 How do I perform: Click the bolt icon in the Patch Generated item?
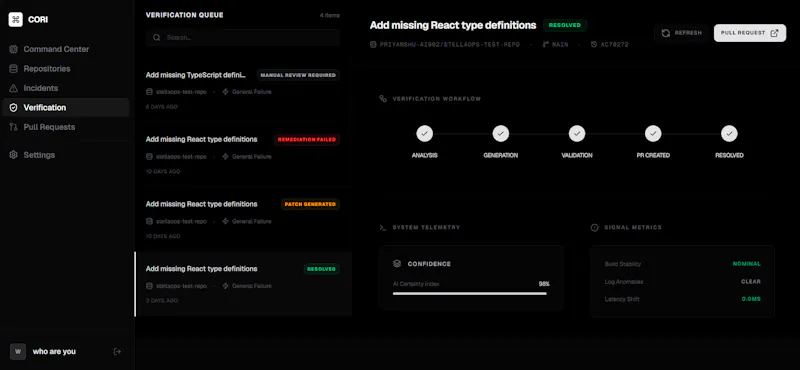[x=226, y=221]
